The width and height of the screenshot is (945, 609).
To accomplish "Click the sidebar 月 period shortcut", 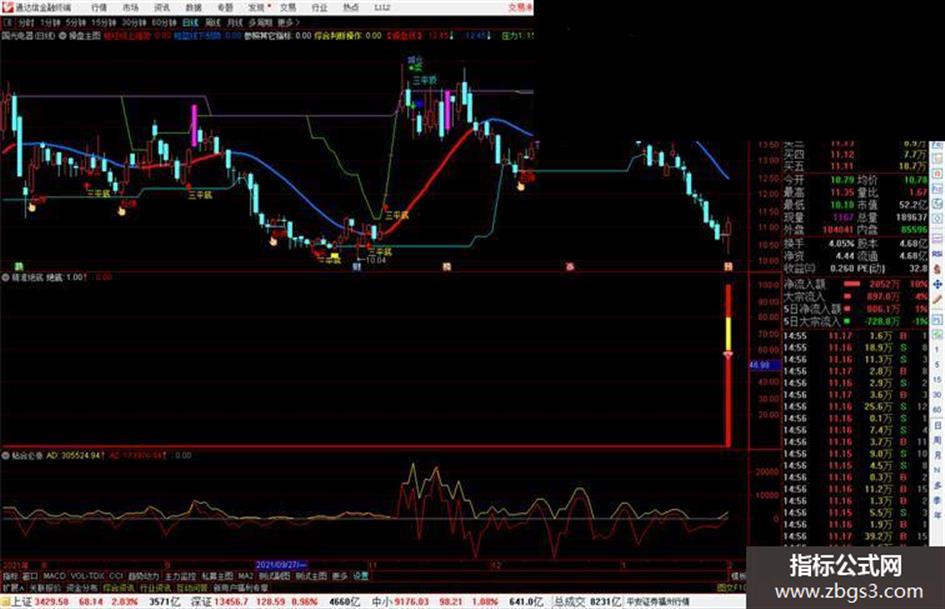I will coord(937,456).
